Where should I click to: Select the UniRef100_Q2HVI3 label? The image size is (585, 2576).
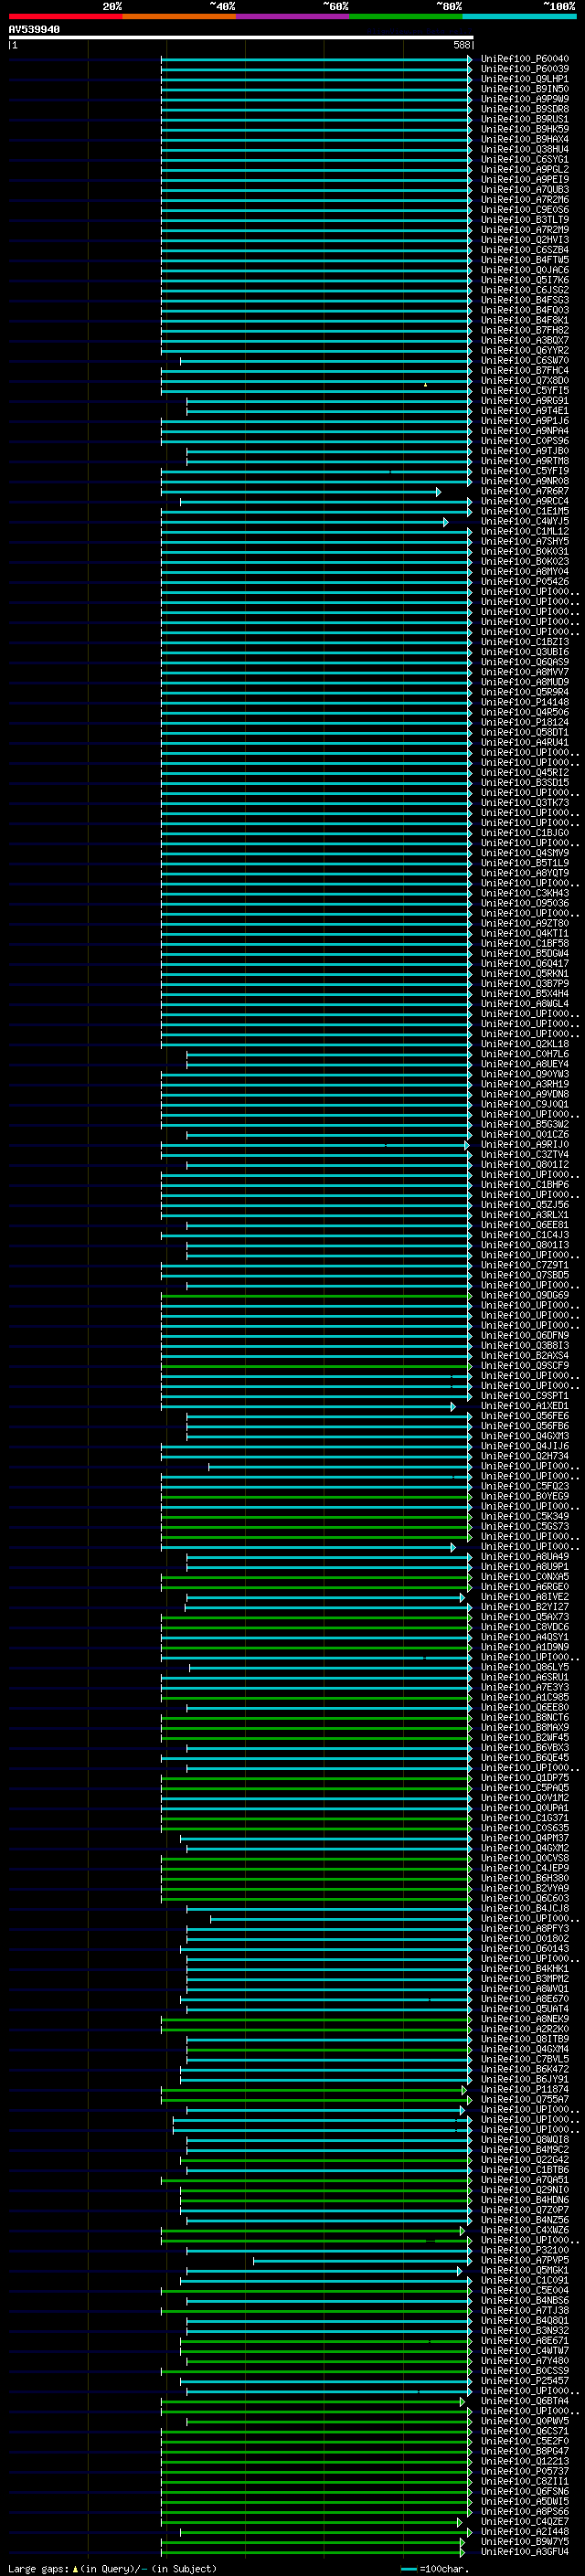pyautogui.click(x=524, y=240)
